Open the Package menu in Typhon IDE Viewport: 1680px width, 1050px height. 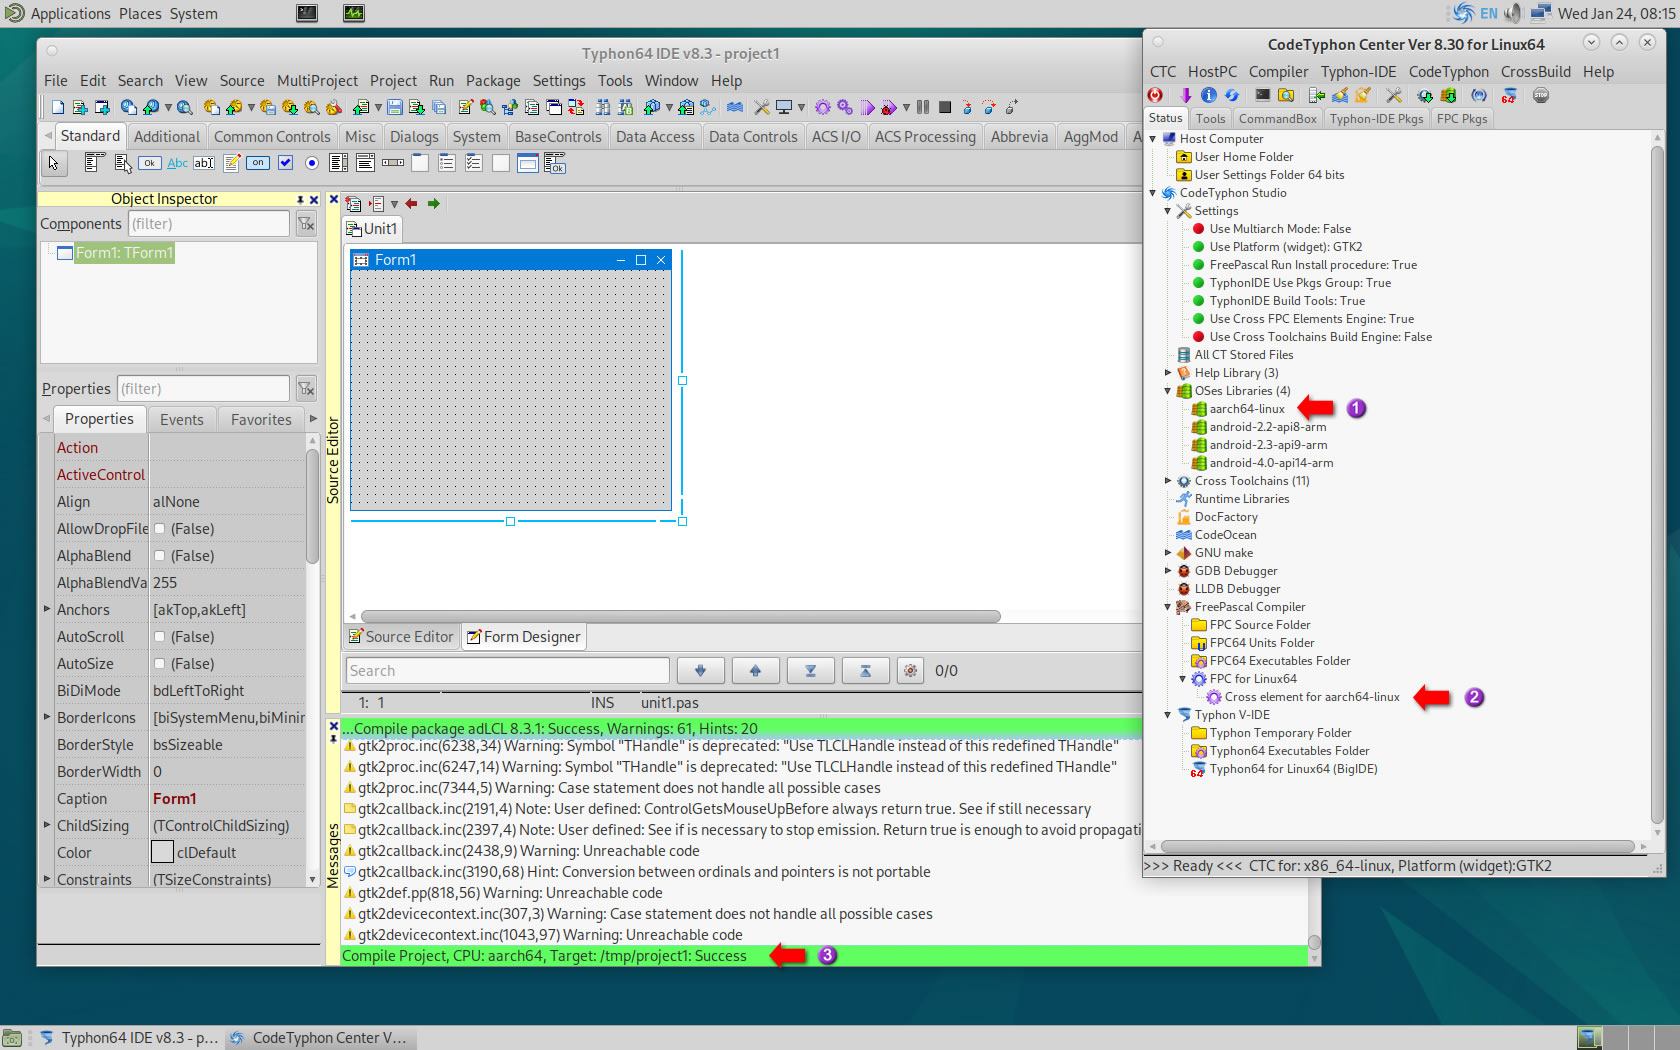pyautogui.click(x=493, y=81)
